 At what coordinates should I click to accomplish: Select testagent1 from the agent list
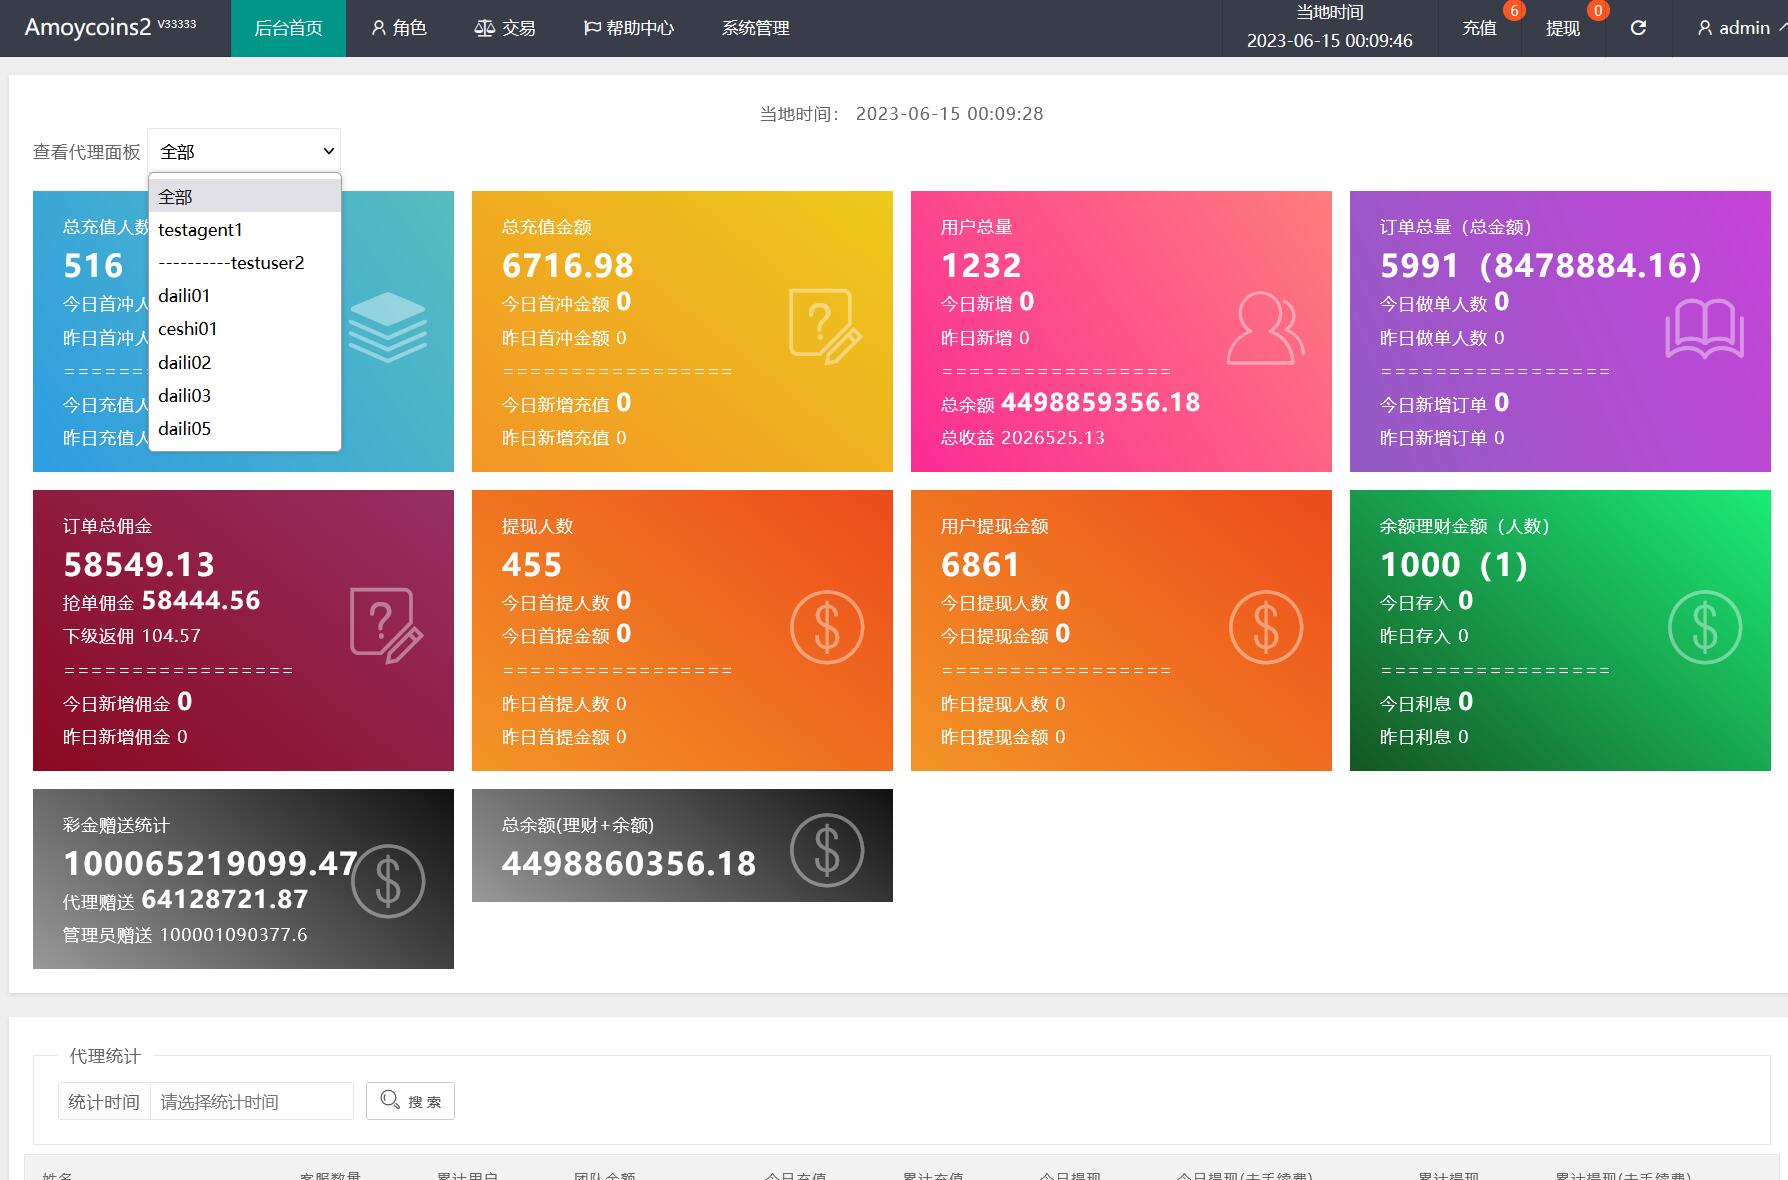click(x=200, y=230)
